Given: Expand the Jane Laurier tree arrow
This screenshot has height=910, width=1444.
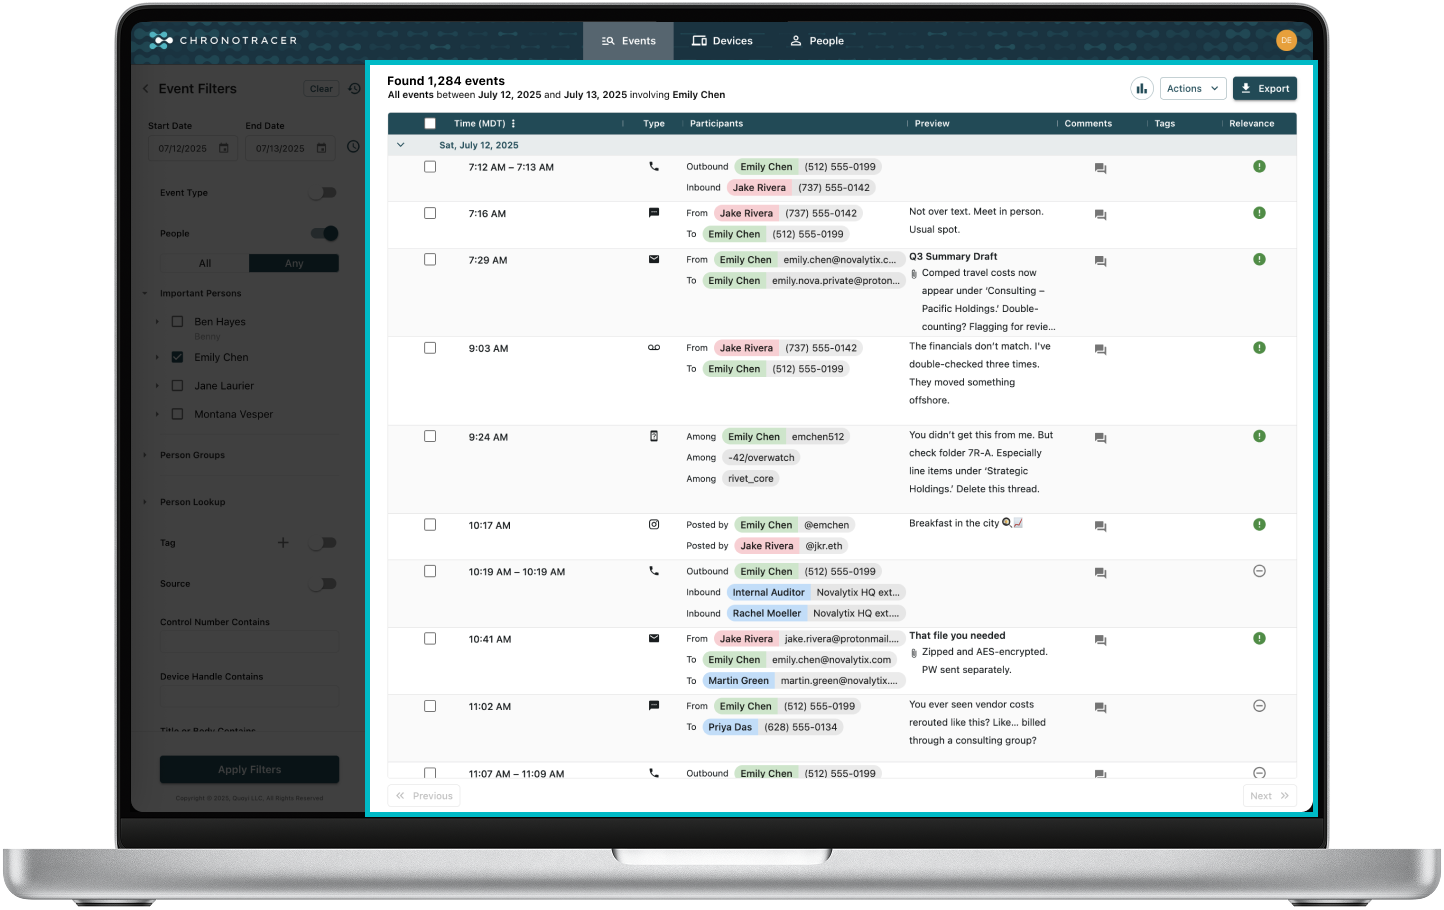Looking at the screenshot, I should [158, 386].
